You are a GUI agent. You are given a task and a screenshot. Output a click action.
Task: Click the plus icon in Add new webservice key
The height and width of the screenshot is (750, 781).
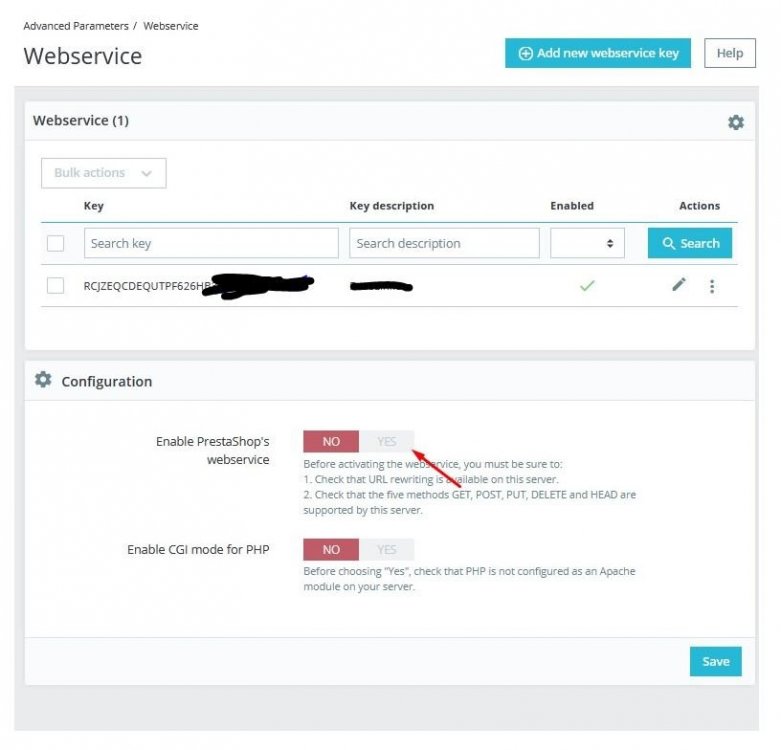tap(525, 53)
